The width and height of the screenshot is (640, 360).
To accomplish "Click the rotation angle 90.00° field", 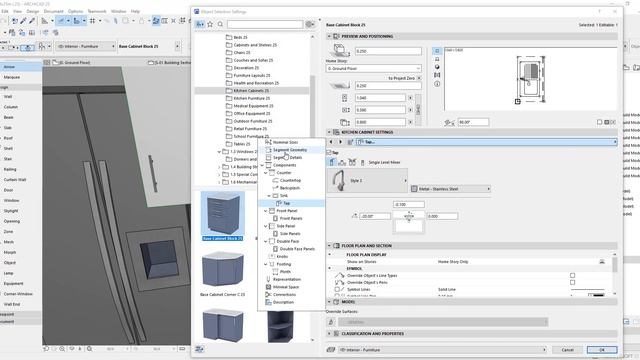I will tap(473, 122).
